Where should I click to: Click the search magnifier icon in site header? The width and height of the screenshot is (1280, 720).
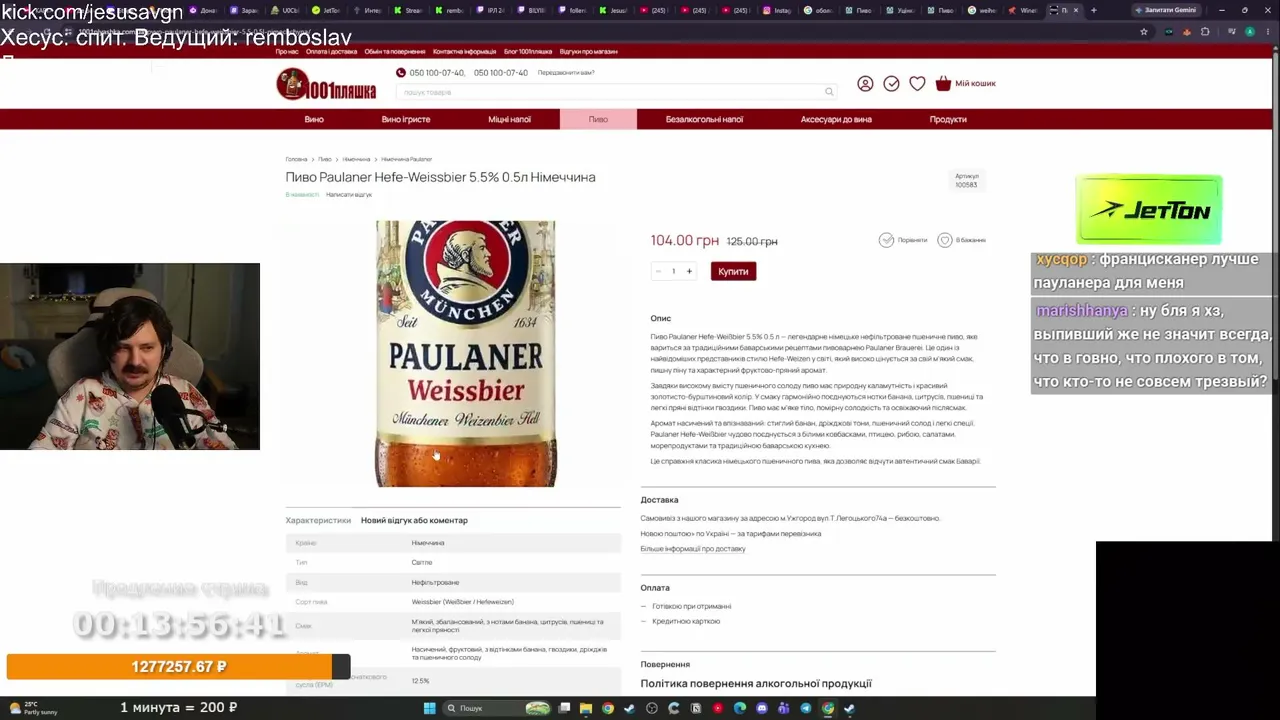(x=829, y=92)
